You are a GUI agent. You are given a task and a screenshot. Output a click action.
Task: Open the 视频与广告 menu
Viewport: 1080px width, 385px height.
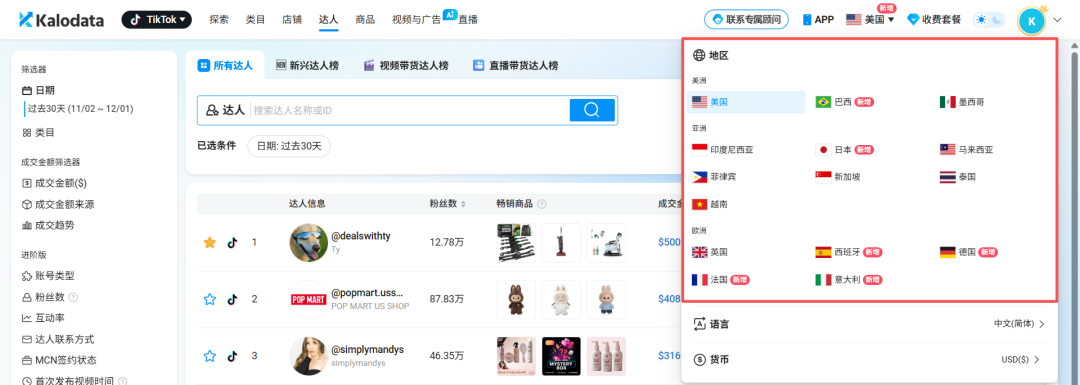coord(417,20)
